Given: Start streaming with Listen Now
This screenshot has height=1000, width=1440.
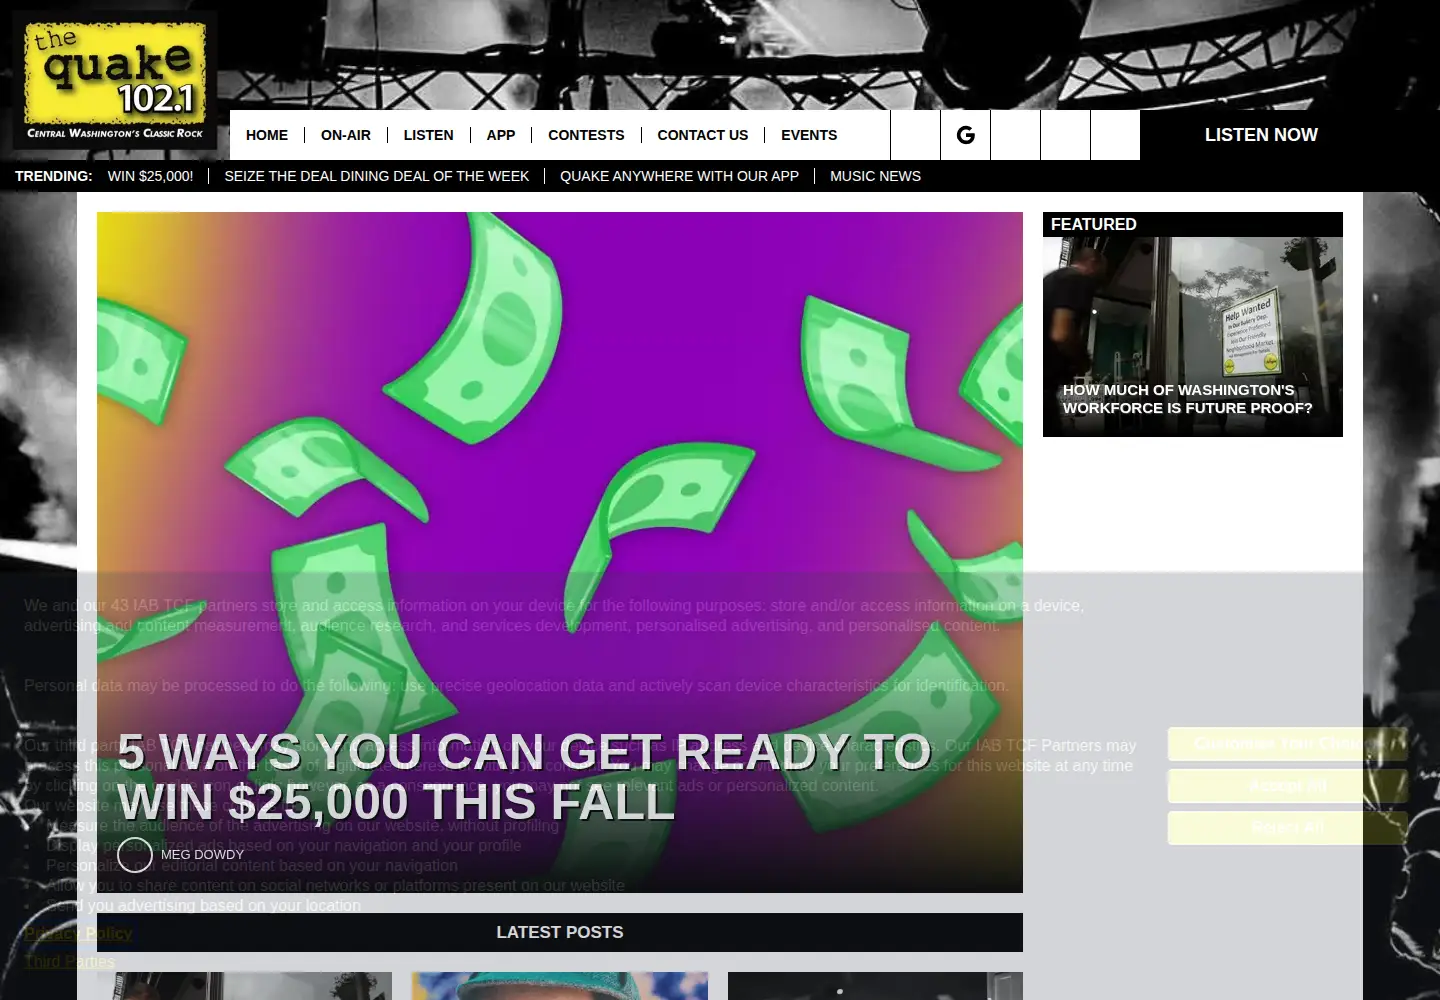Looking at the screenshot, I should pyautogui.click(x=1261, y=135).
